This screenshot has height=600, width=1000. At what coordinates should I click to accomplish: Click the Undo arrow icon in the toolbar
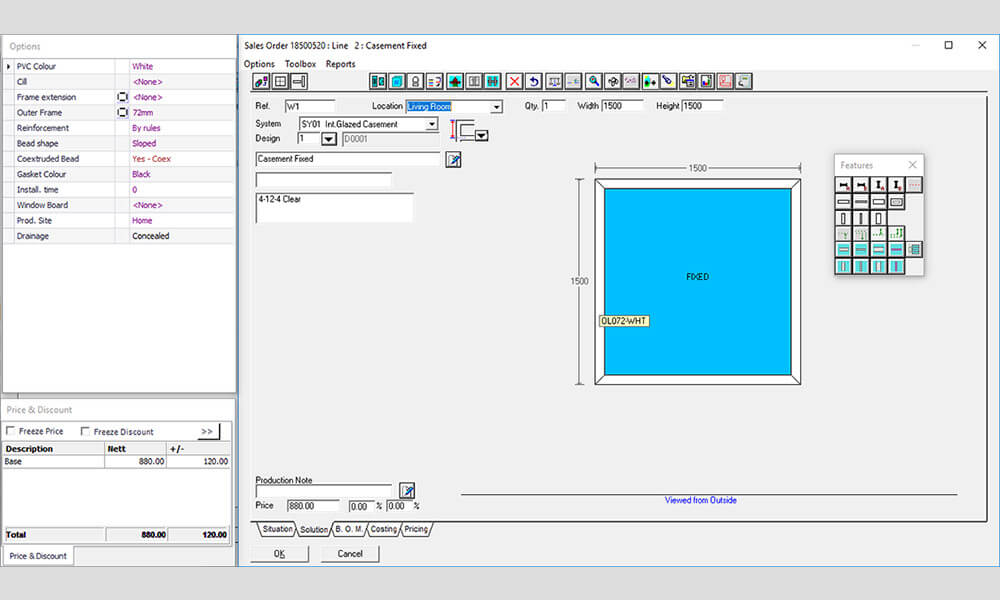[533, 81]
